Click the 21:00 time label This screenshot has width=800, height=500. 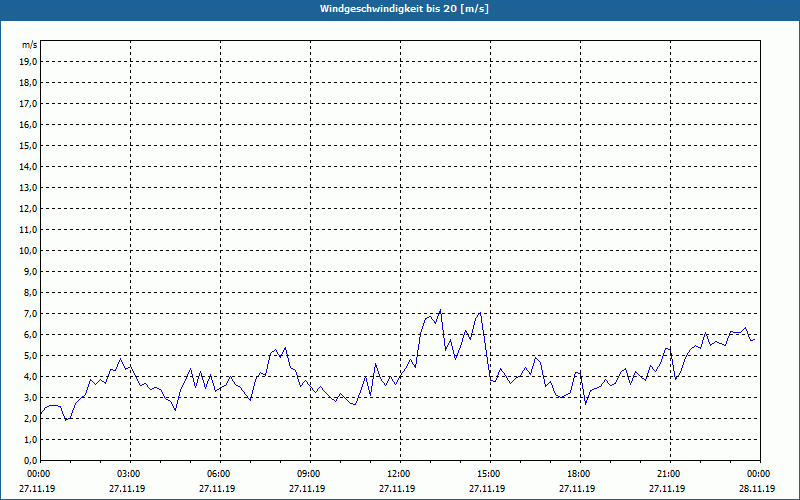click(x=669, y=474)
